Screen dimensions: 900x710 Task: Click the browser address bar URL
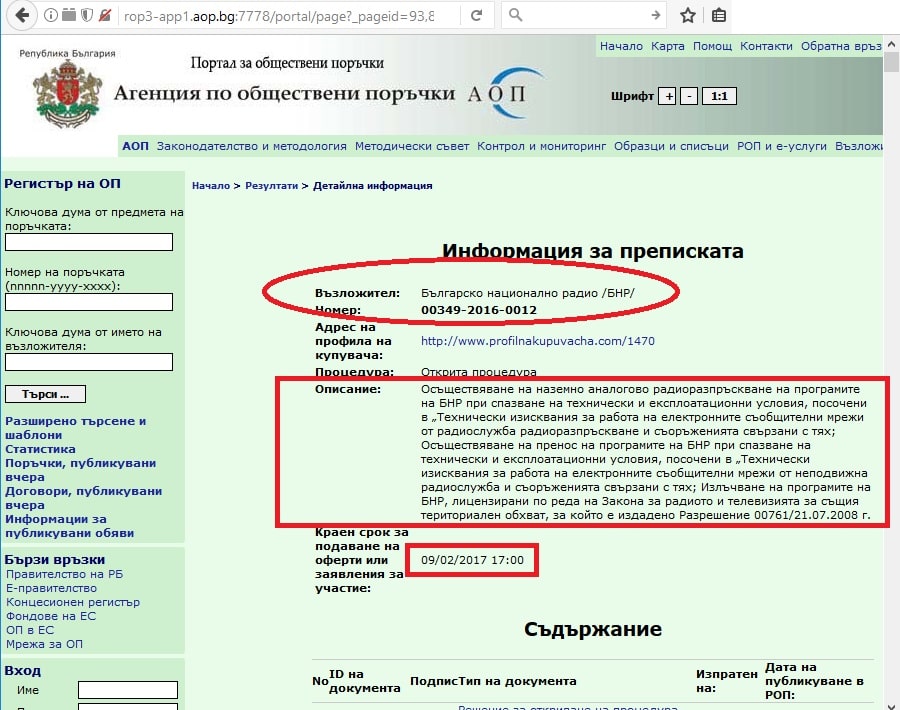(279, 16)
